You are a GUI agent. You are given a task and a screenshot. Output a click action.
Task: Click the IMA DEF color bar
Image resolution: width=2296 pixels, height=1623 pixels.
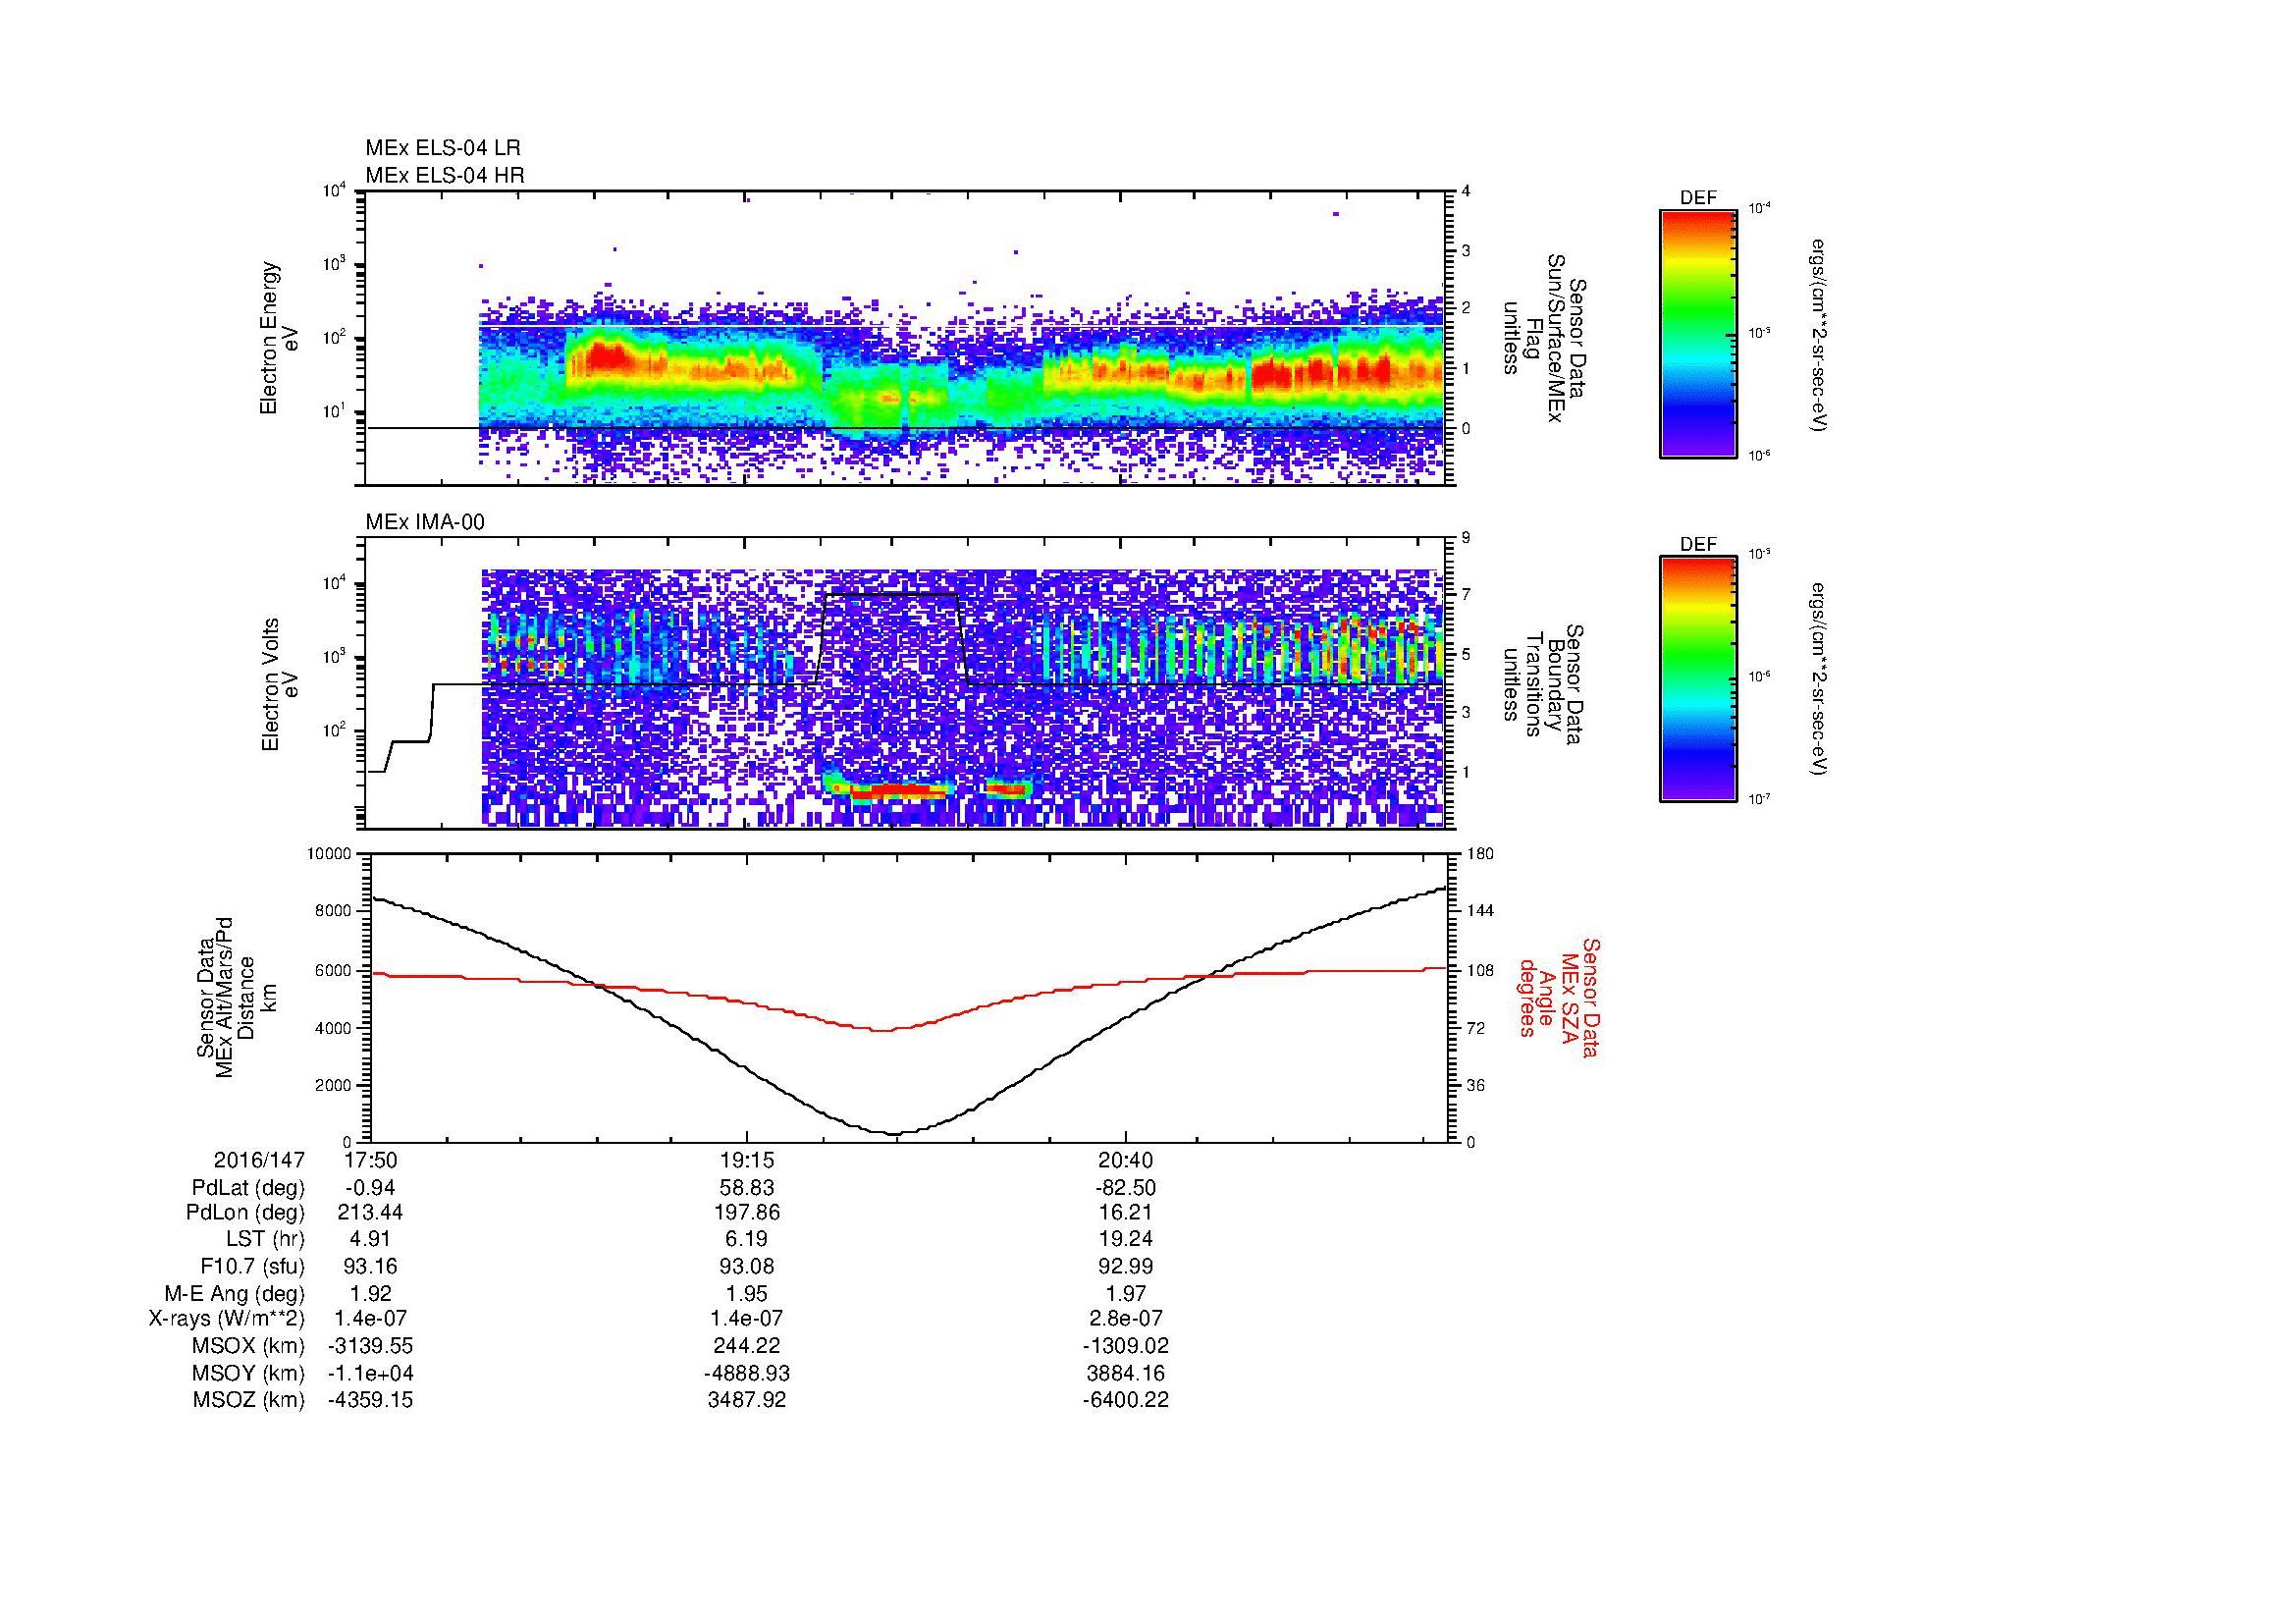click(x=1697, y=680)
